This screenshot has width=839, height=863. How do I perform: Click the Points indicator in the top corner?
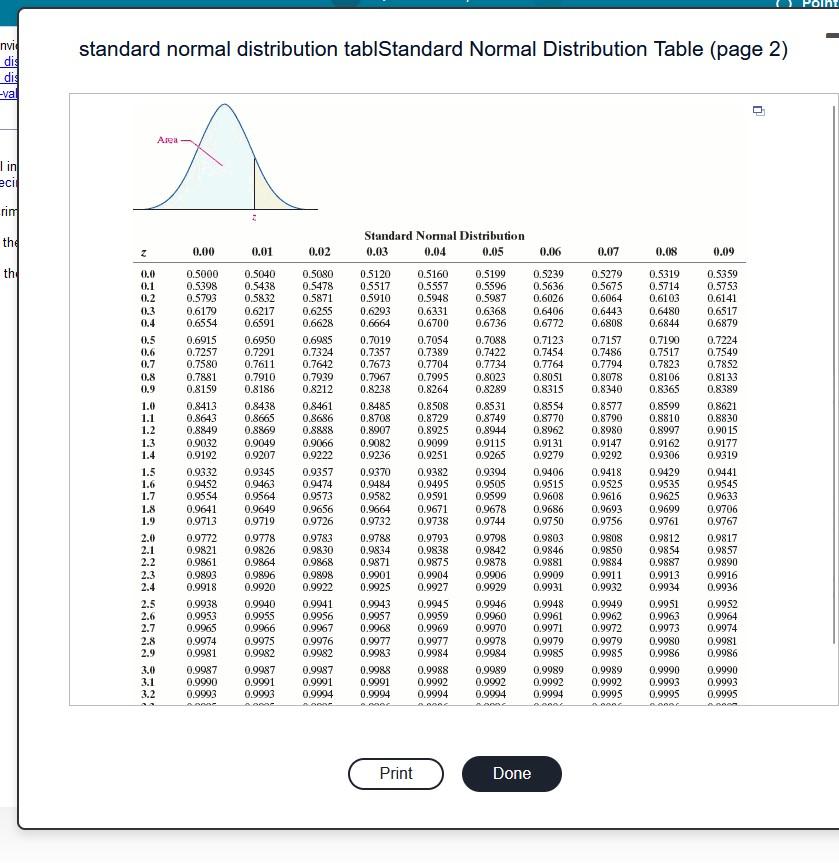(x=820, y=4)
